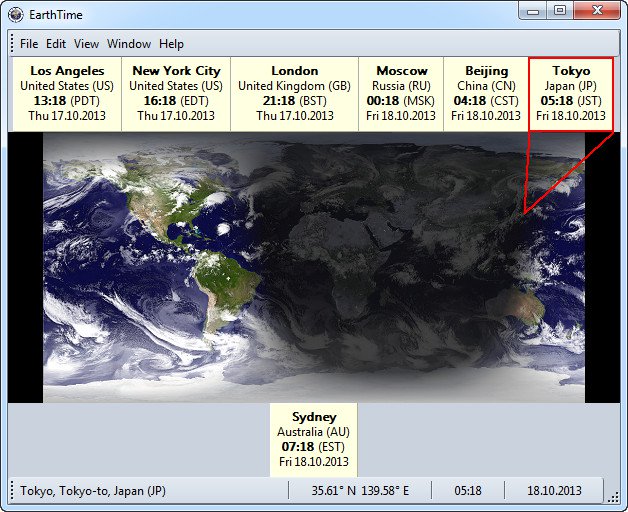Open the File menu
Screen dimensions: 628x512
tap(29, 44)
